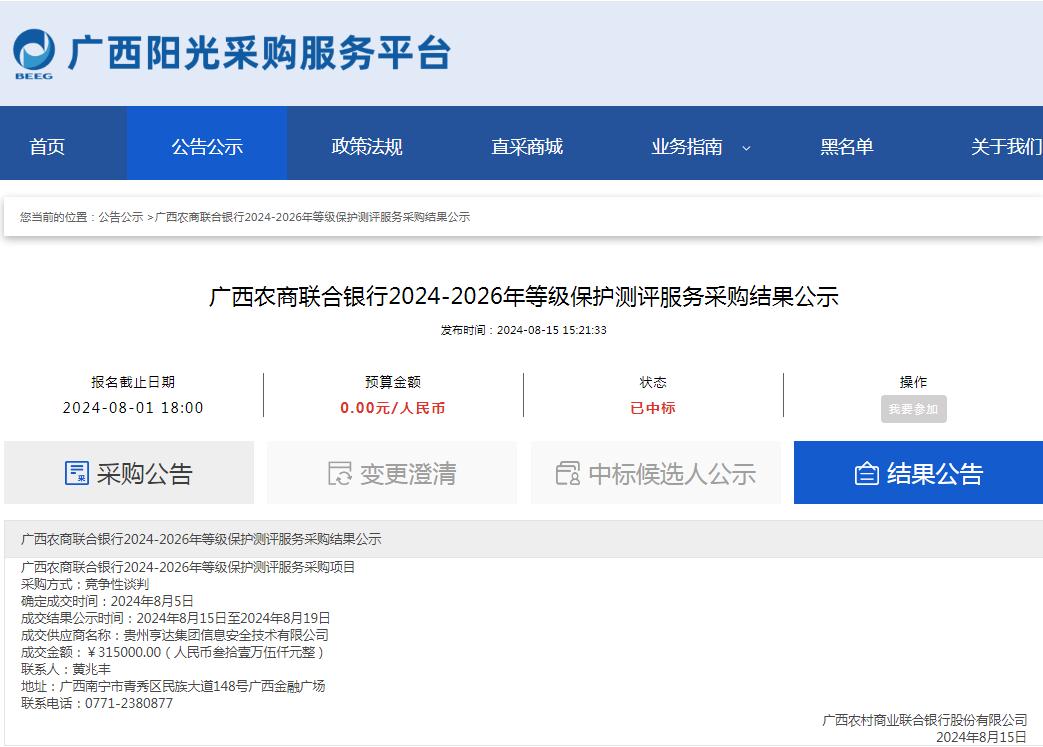Click the 广西阳光采购服务平台 site title
1043x747 pixels.
[x=259, y=52]
